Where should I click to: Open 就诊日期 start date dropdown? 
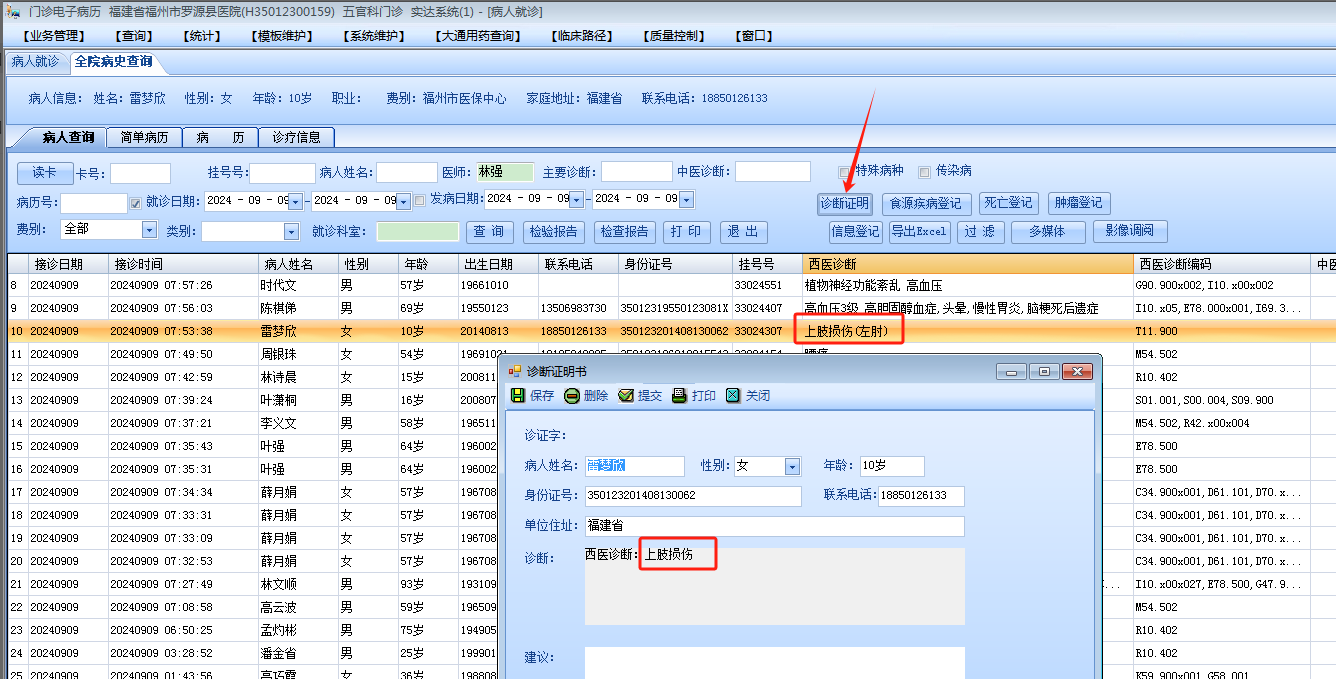point(295,200)
